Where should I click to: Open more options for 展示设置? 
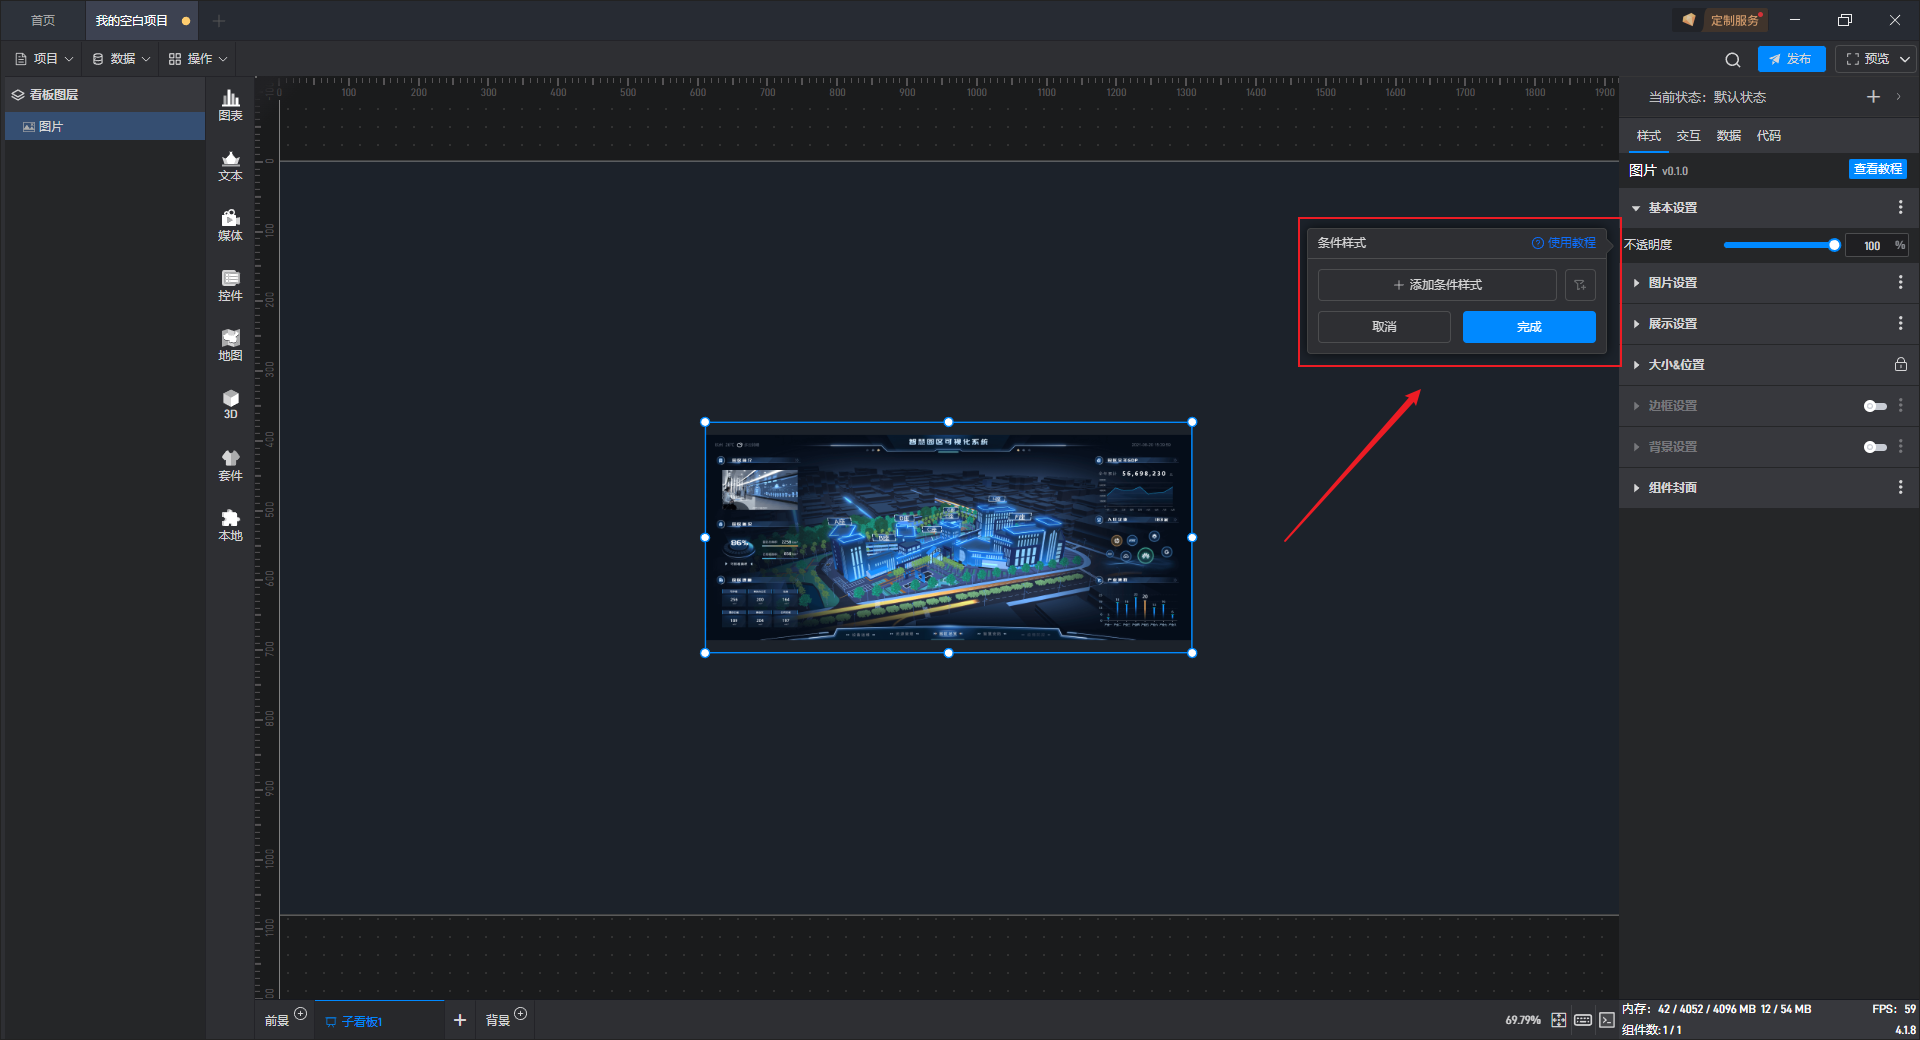1900,324
